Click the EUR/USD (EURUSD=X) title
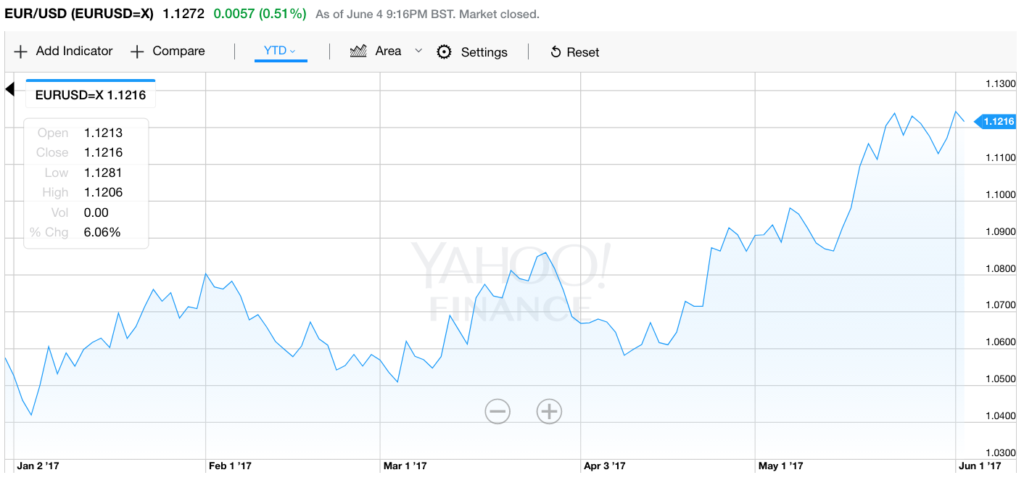This screenshot has height=483, width=1024. 78,14
